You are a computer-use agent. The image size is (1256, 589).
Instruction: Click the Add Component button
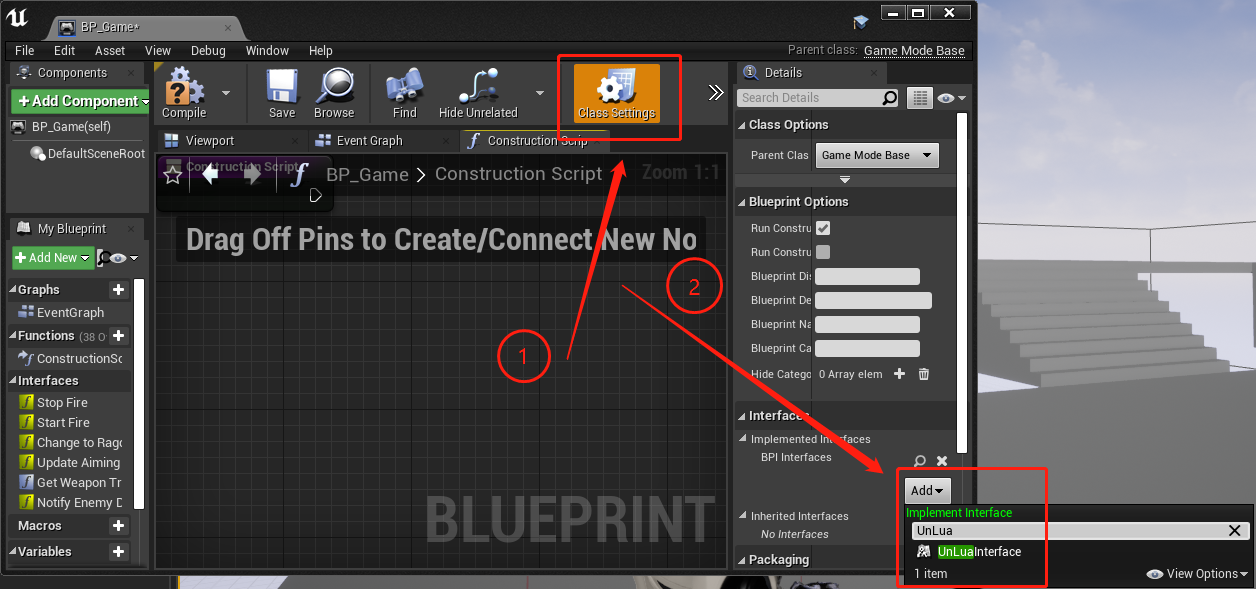click(x=81, y=101)
